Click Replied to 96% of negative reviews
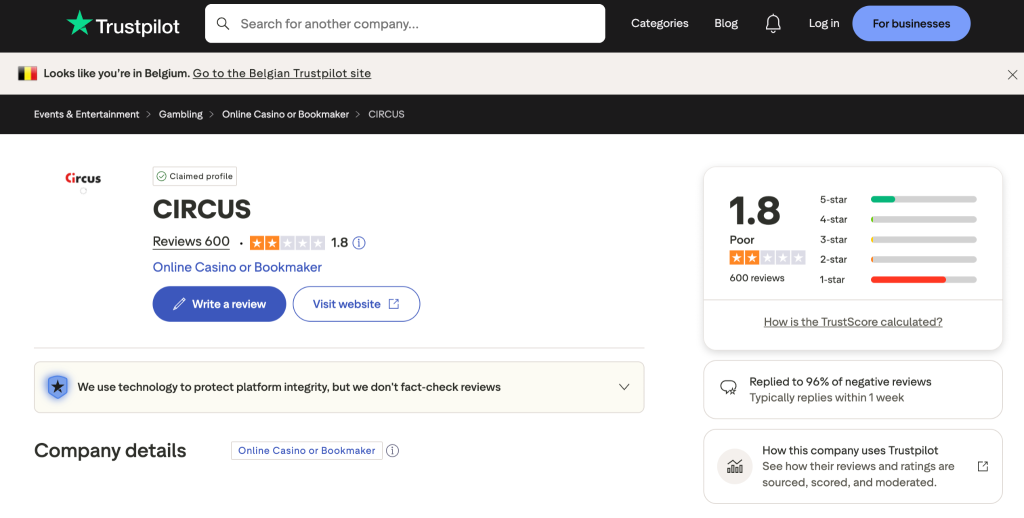The image size is (1024, 518). [x=840, y=381]
